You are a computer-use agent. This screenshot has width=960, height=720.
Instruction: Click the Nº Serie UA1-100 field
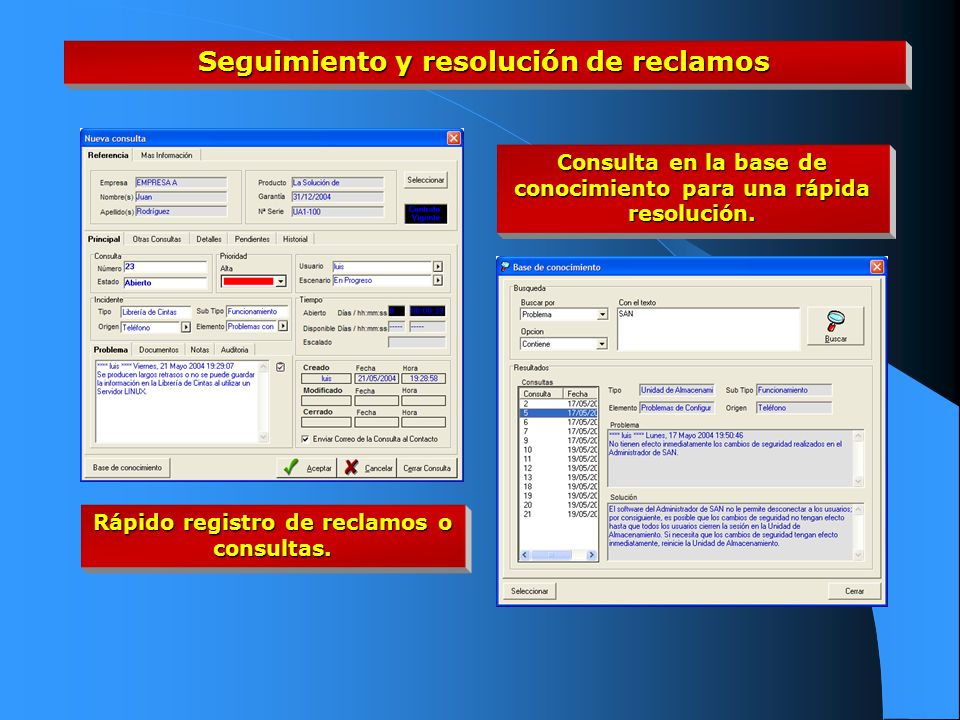pos(337,212)
